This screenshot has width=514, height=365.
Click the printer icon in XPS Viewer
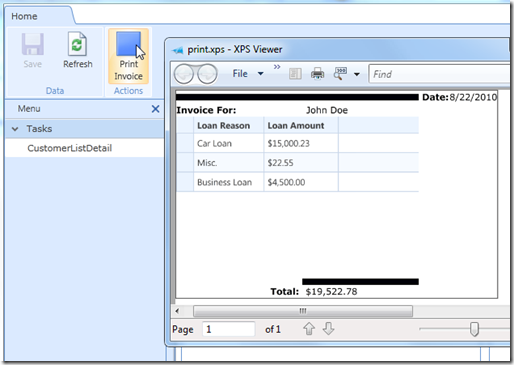pos(317,74)
